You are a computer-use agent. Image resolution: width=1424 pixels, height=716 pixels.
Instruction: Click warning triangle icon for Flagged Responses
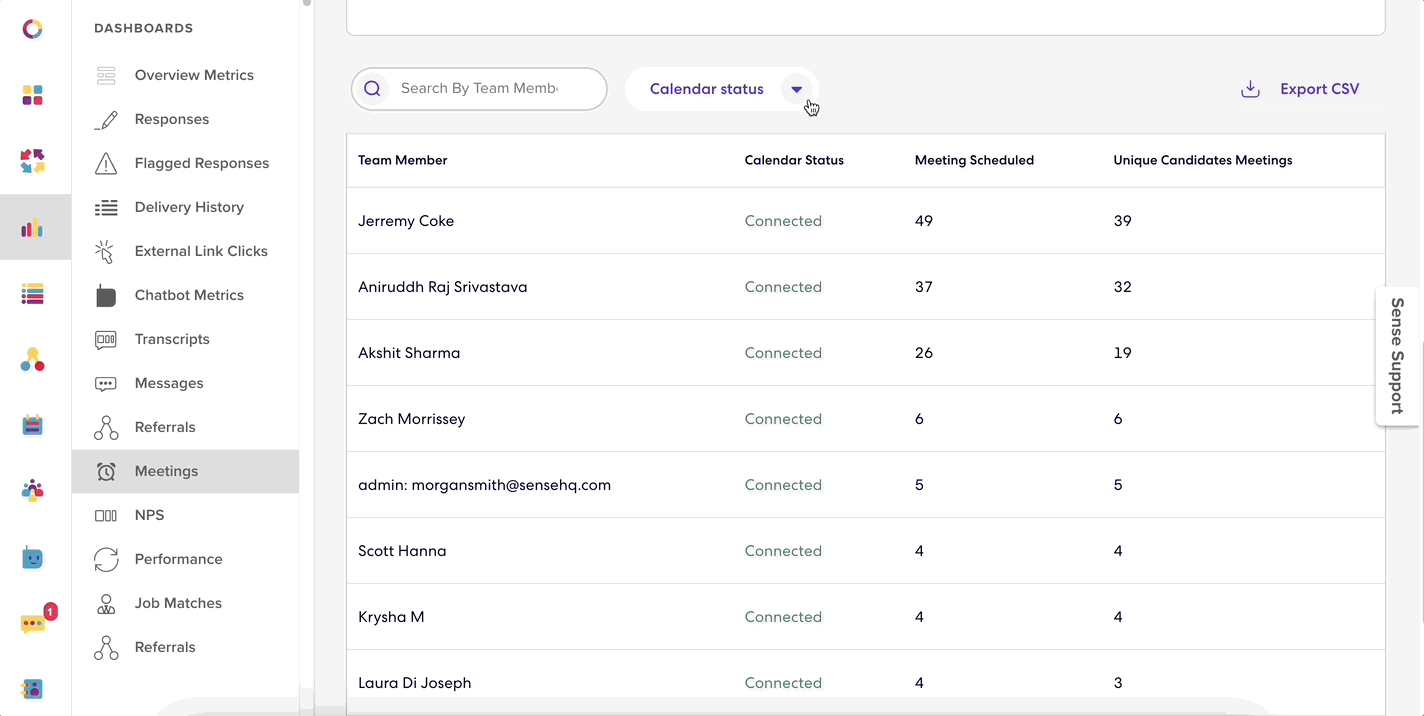[106, 163]
